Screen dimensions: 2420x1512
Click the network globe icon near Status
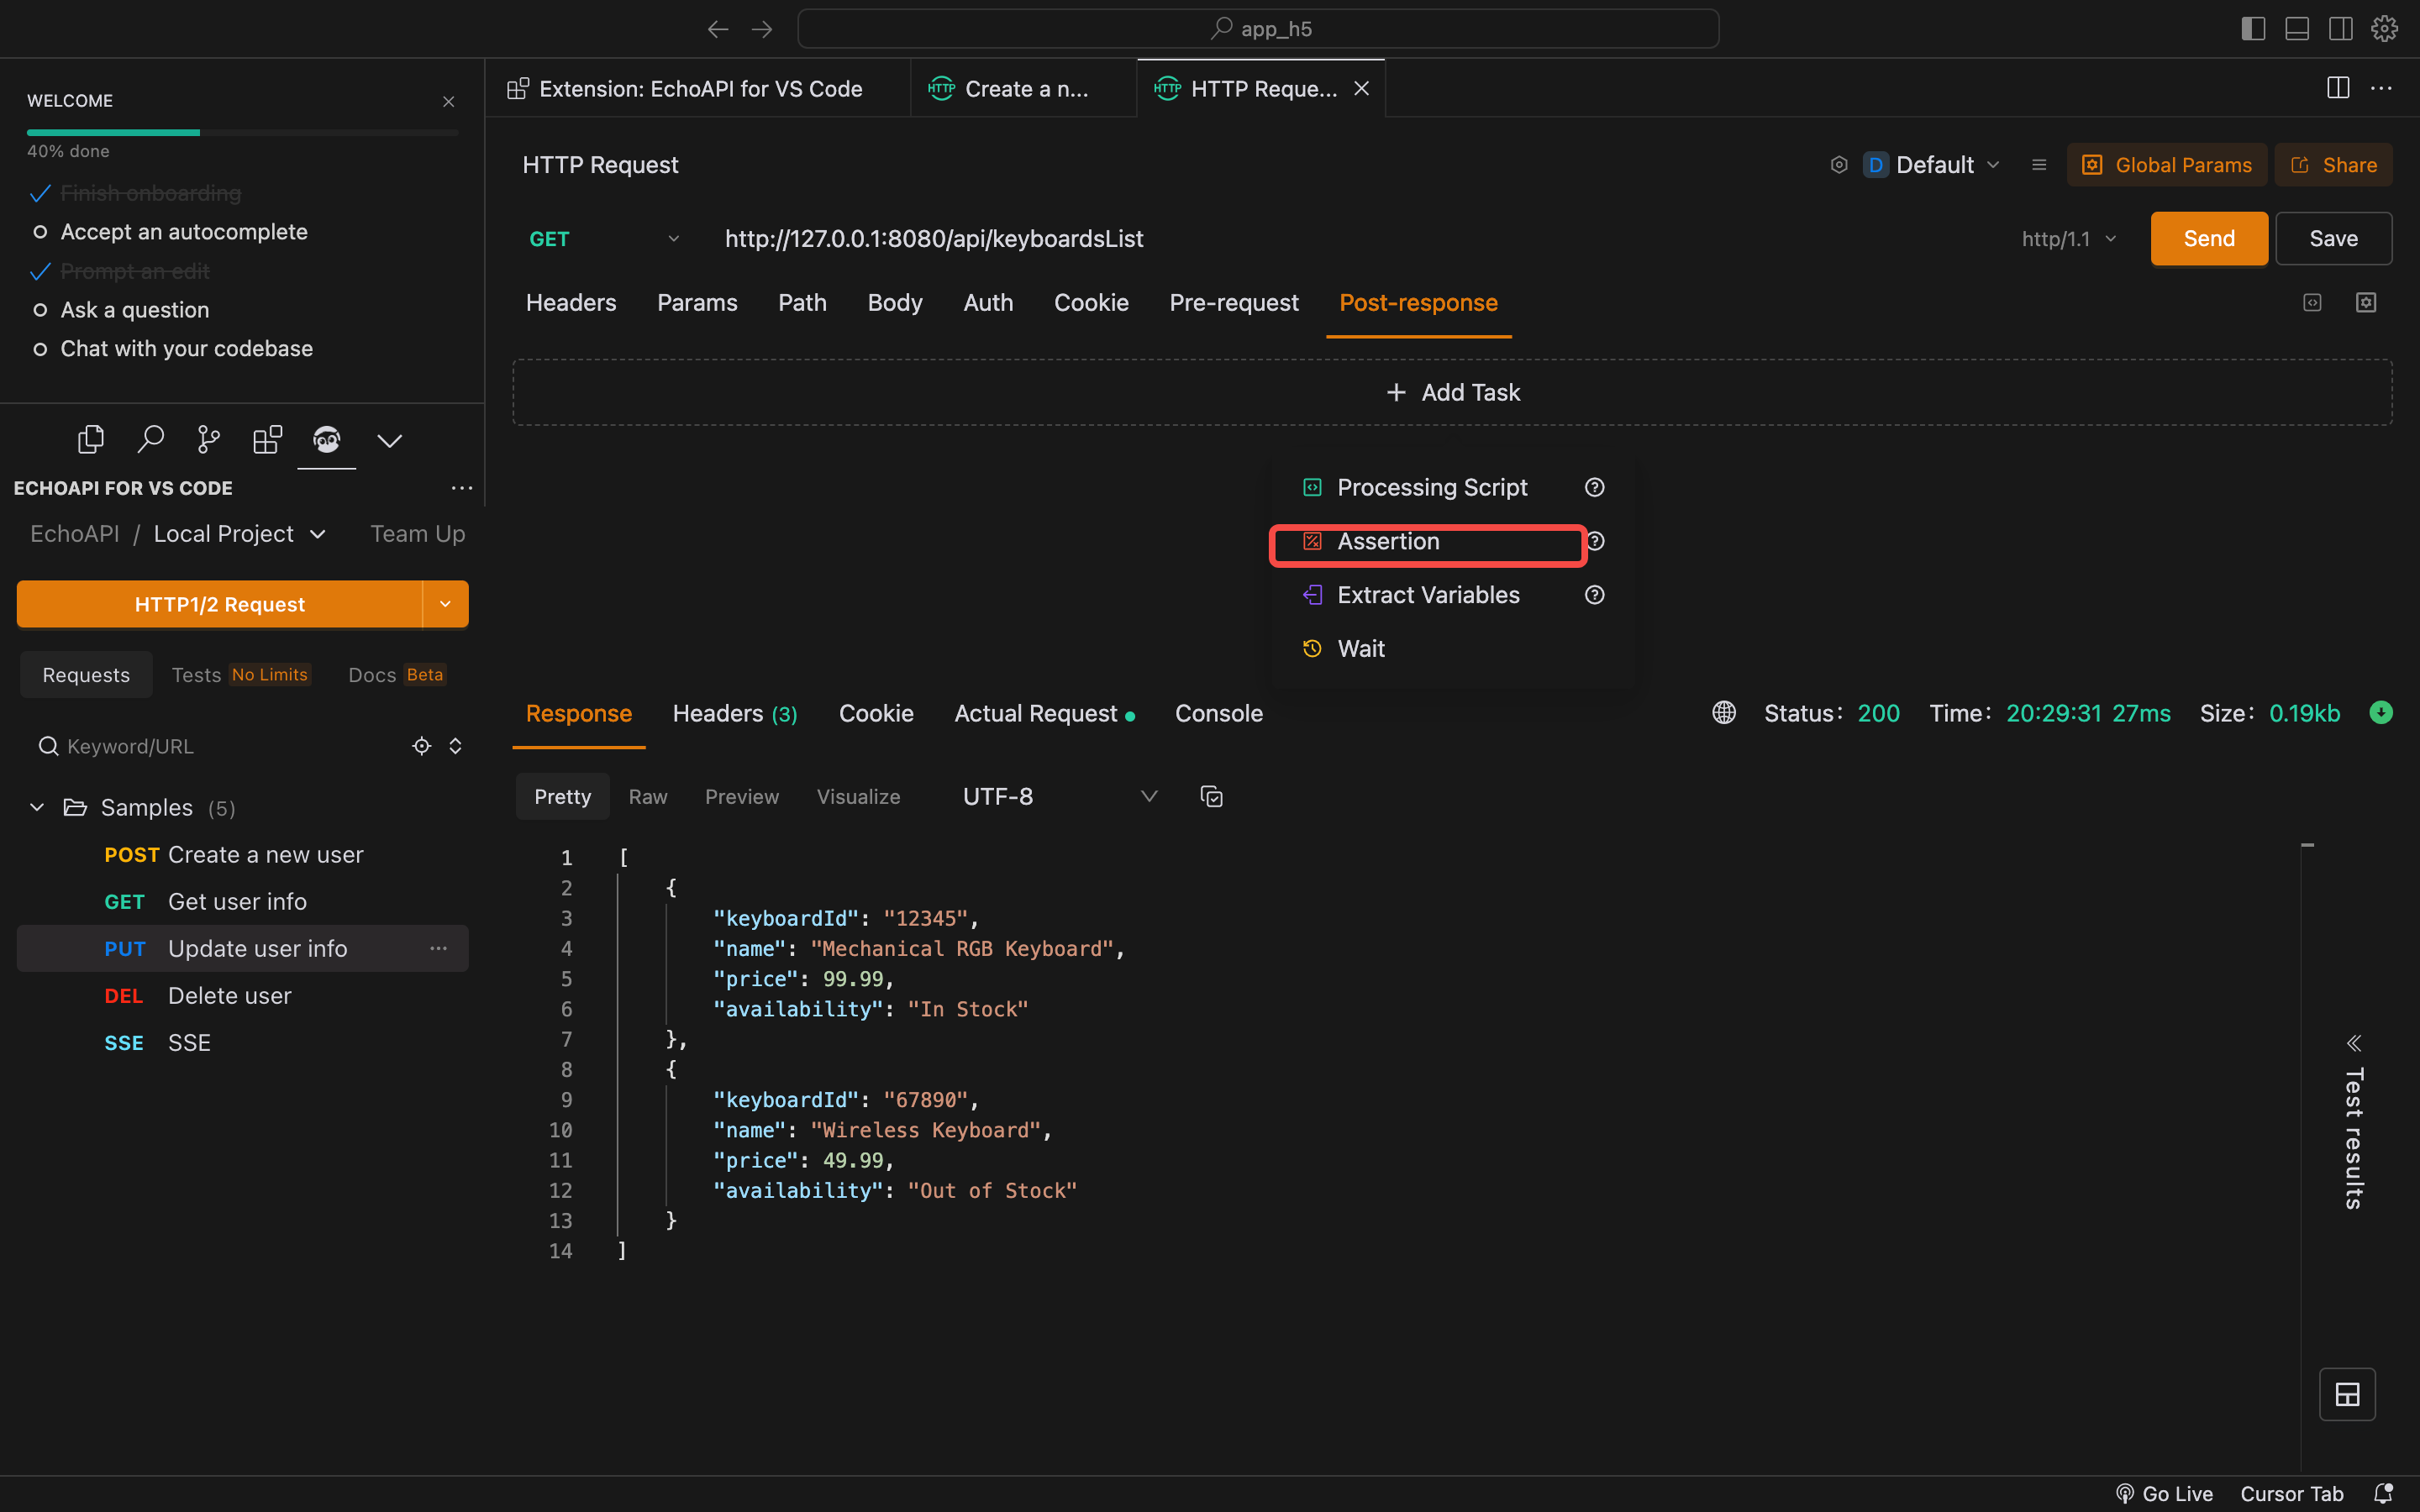click(1724, 712)
